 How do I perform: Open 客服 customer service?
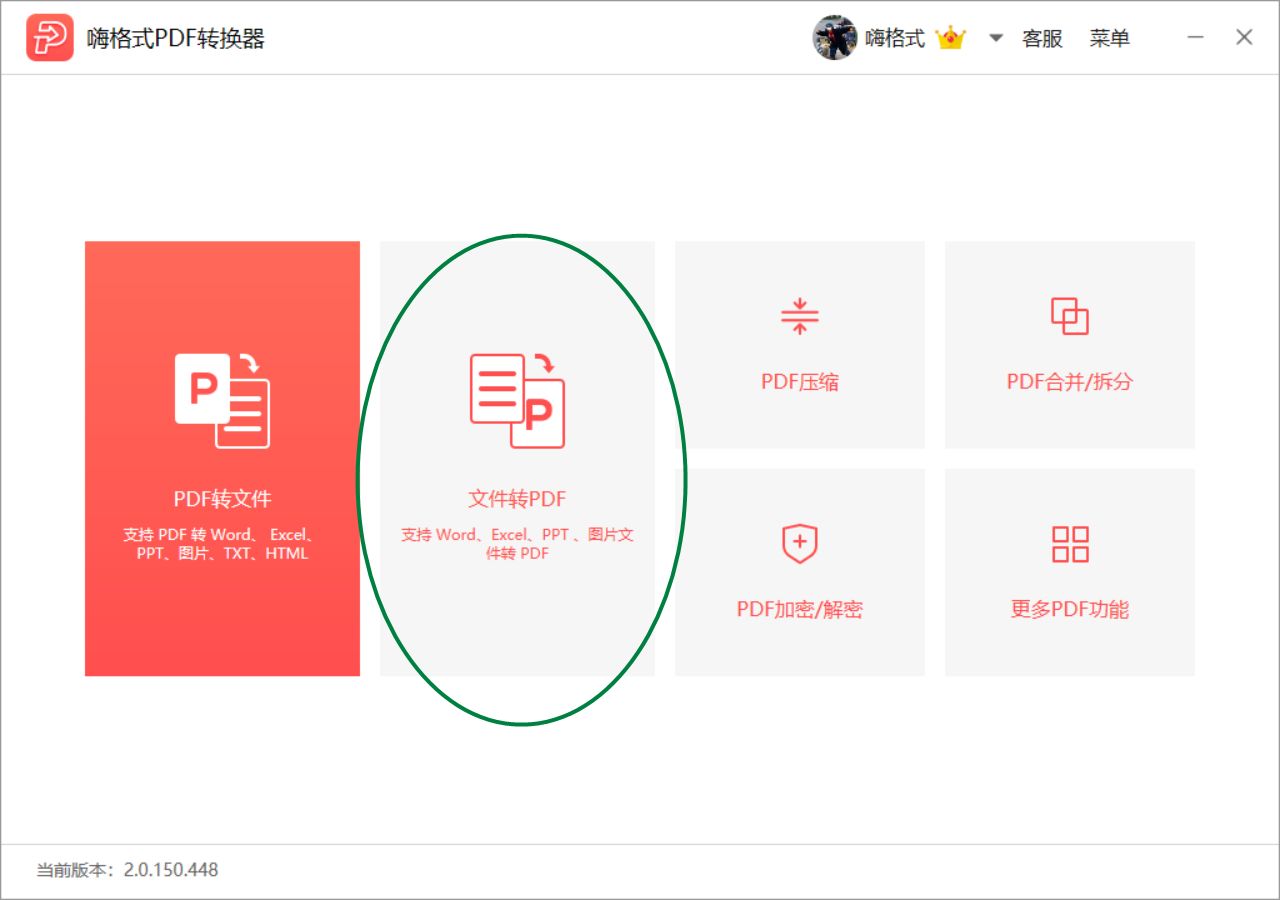(x=1043, y=37)
